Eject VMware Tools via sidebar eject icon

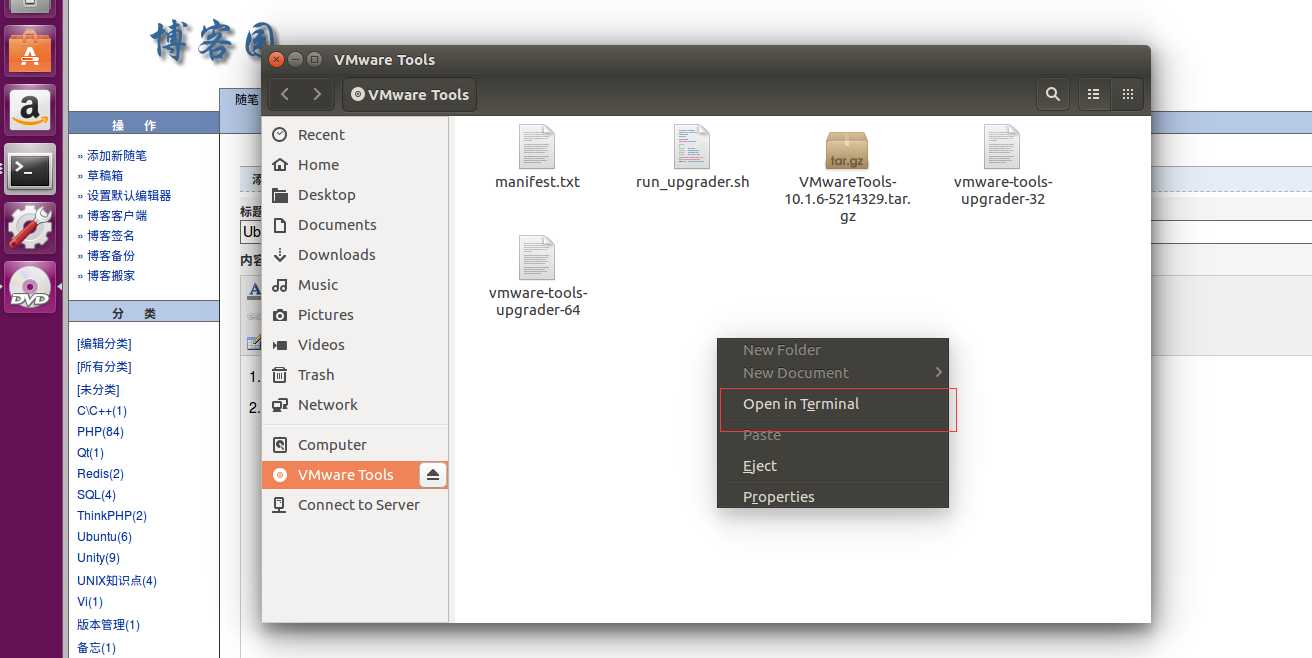(x=432, y=475)
